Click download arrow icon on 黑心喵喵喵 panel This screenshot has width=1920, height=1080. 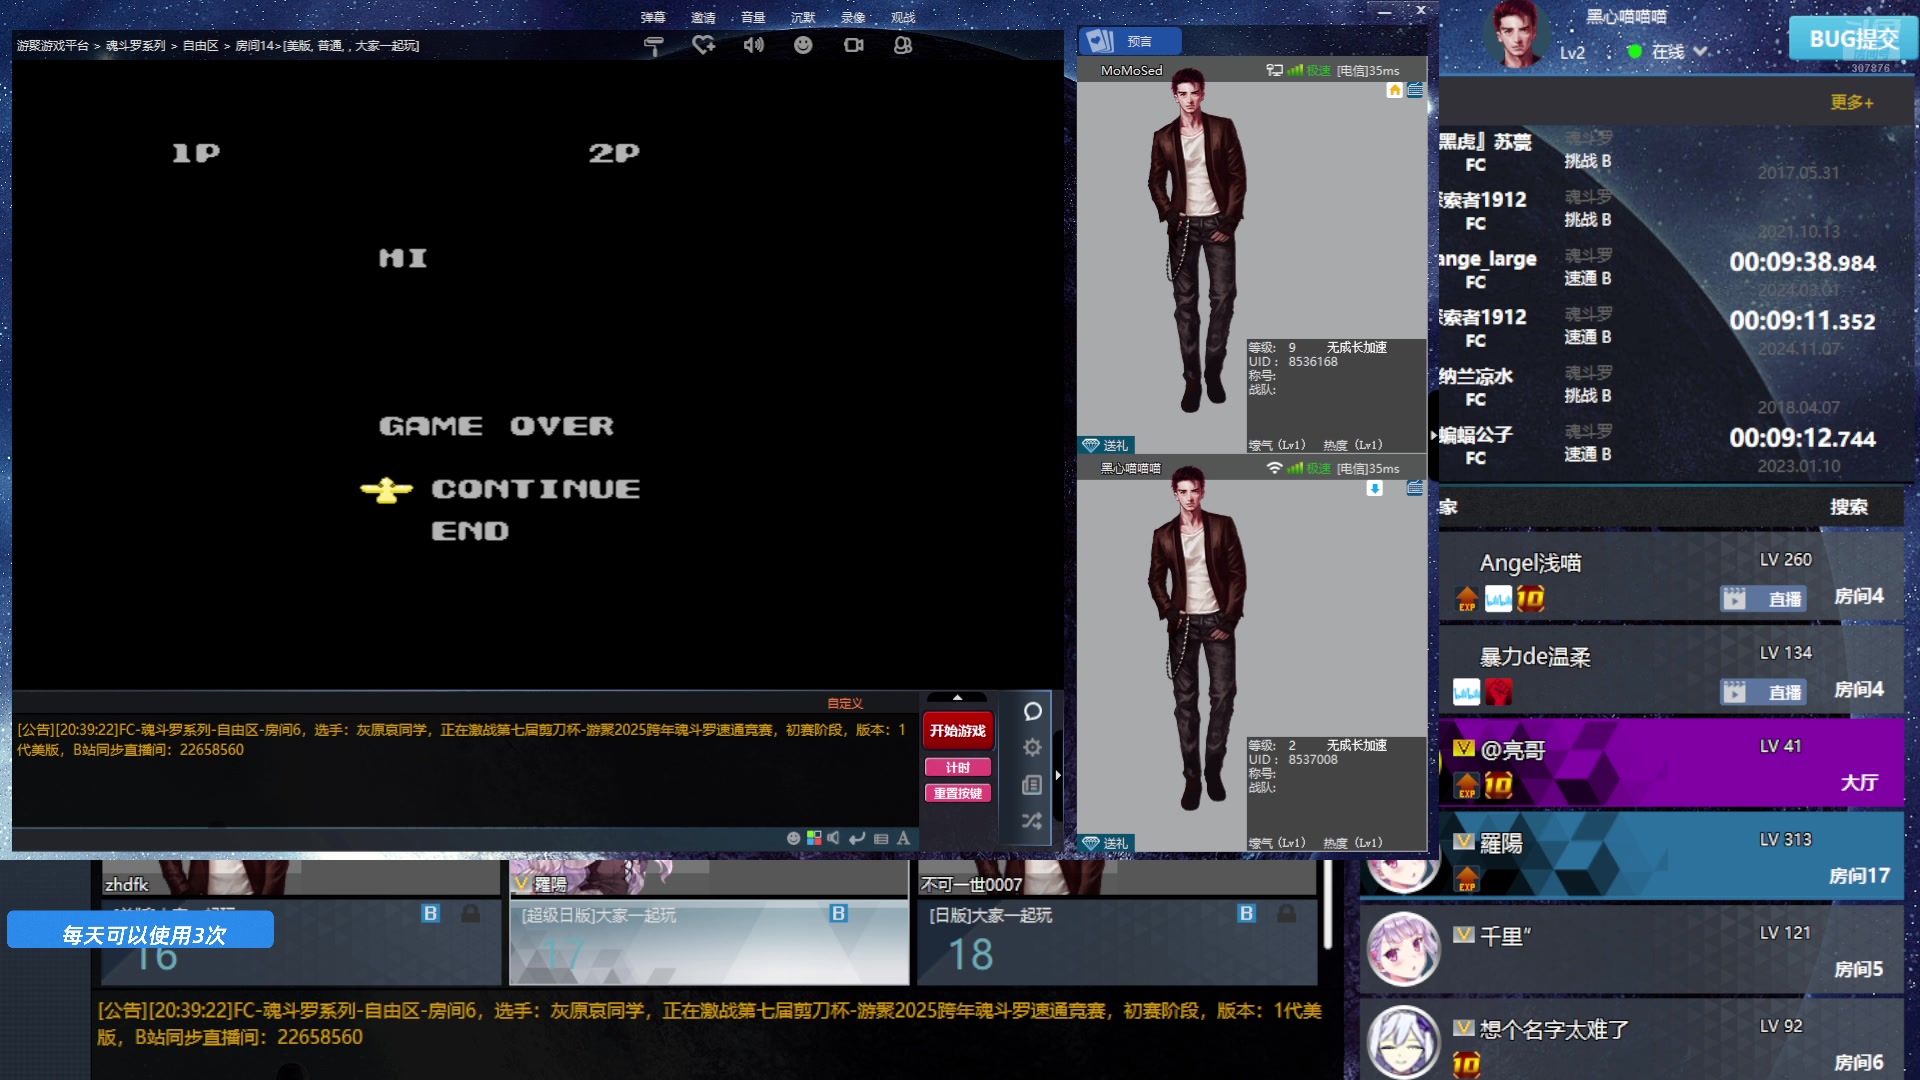click(1375, 488)
